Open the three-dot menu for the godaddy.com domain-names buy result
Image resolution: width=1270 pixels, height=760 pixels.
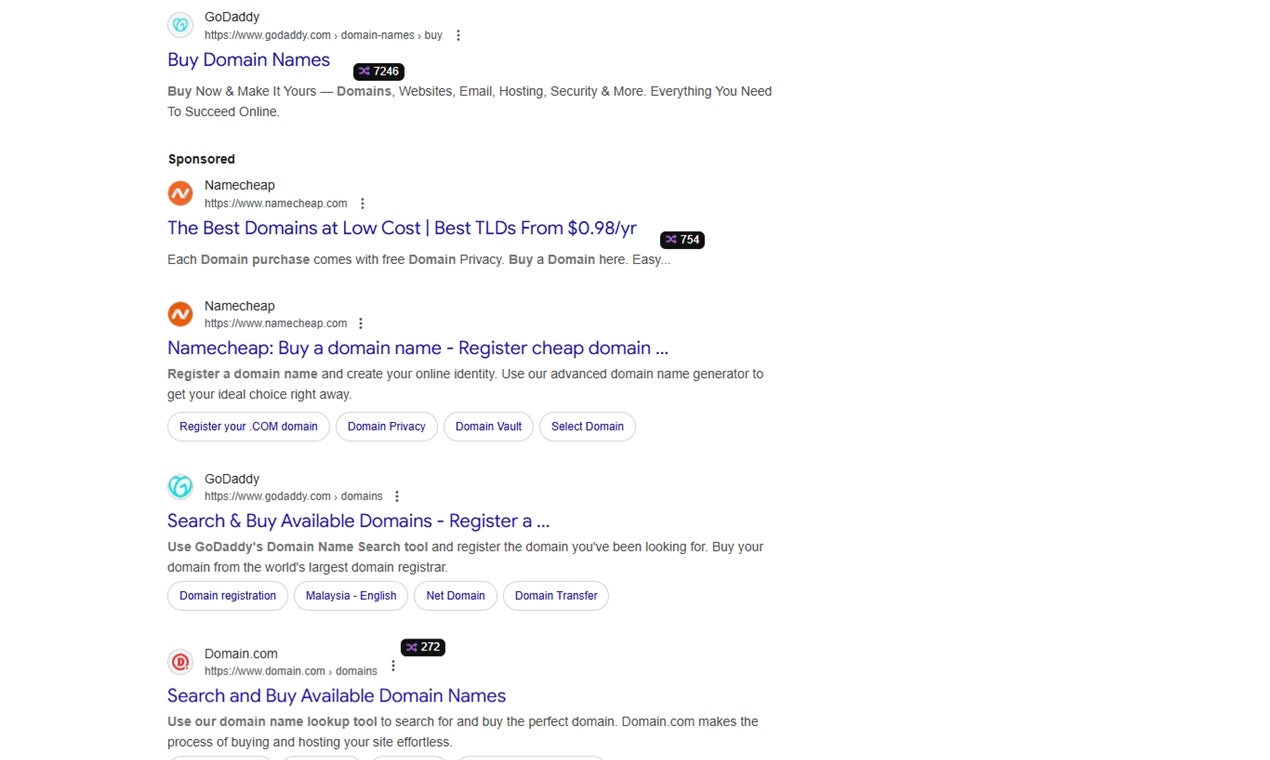click(x=458, y=35)
